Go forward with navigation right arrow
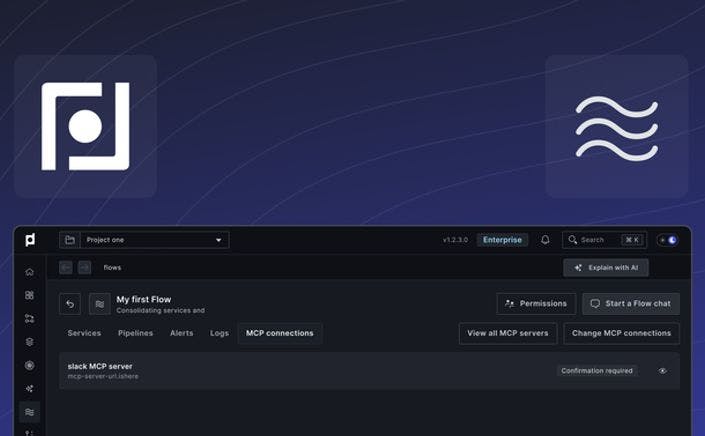 85,267
